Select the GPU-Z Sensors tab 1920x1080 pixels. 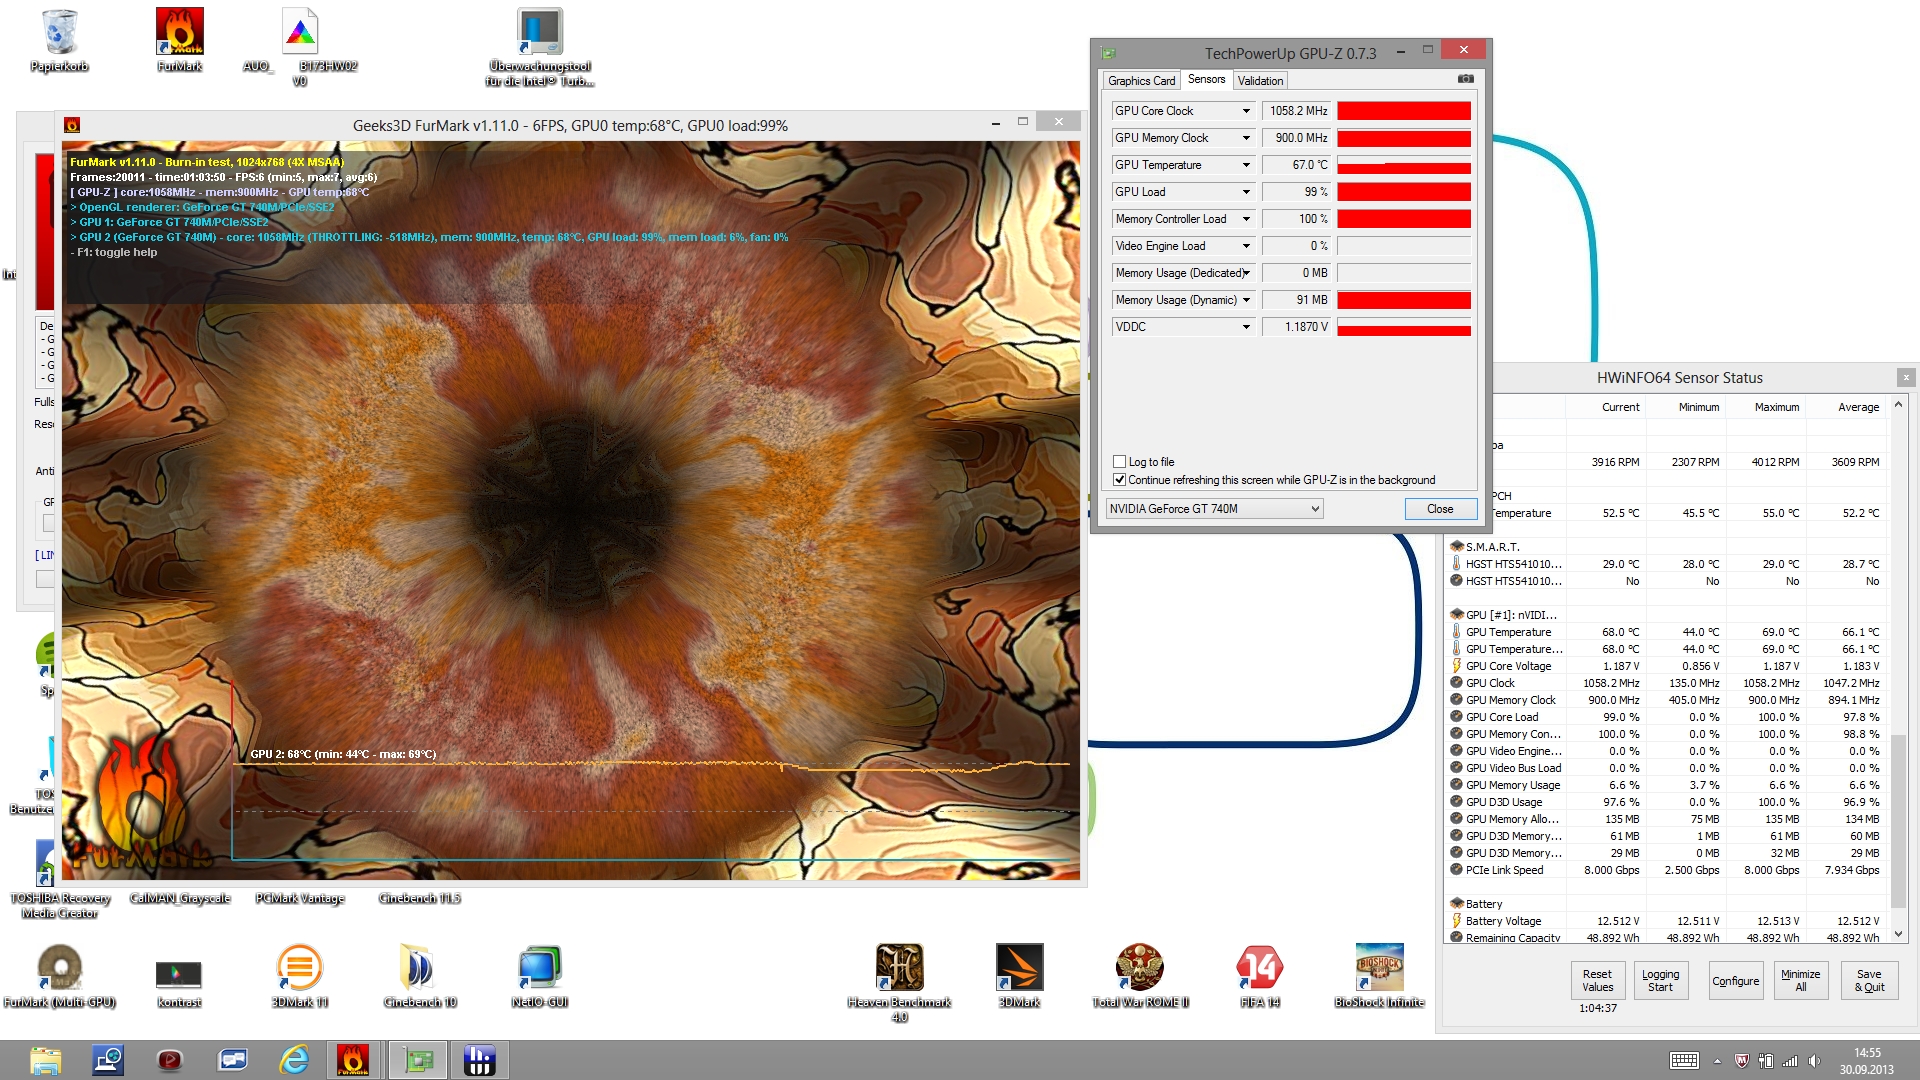pos(1206,79)
